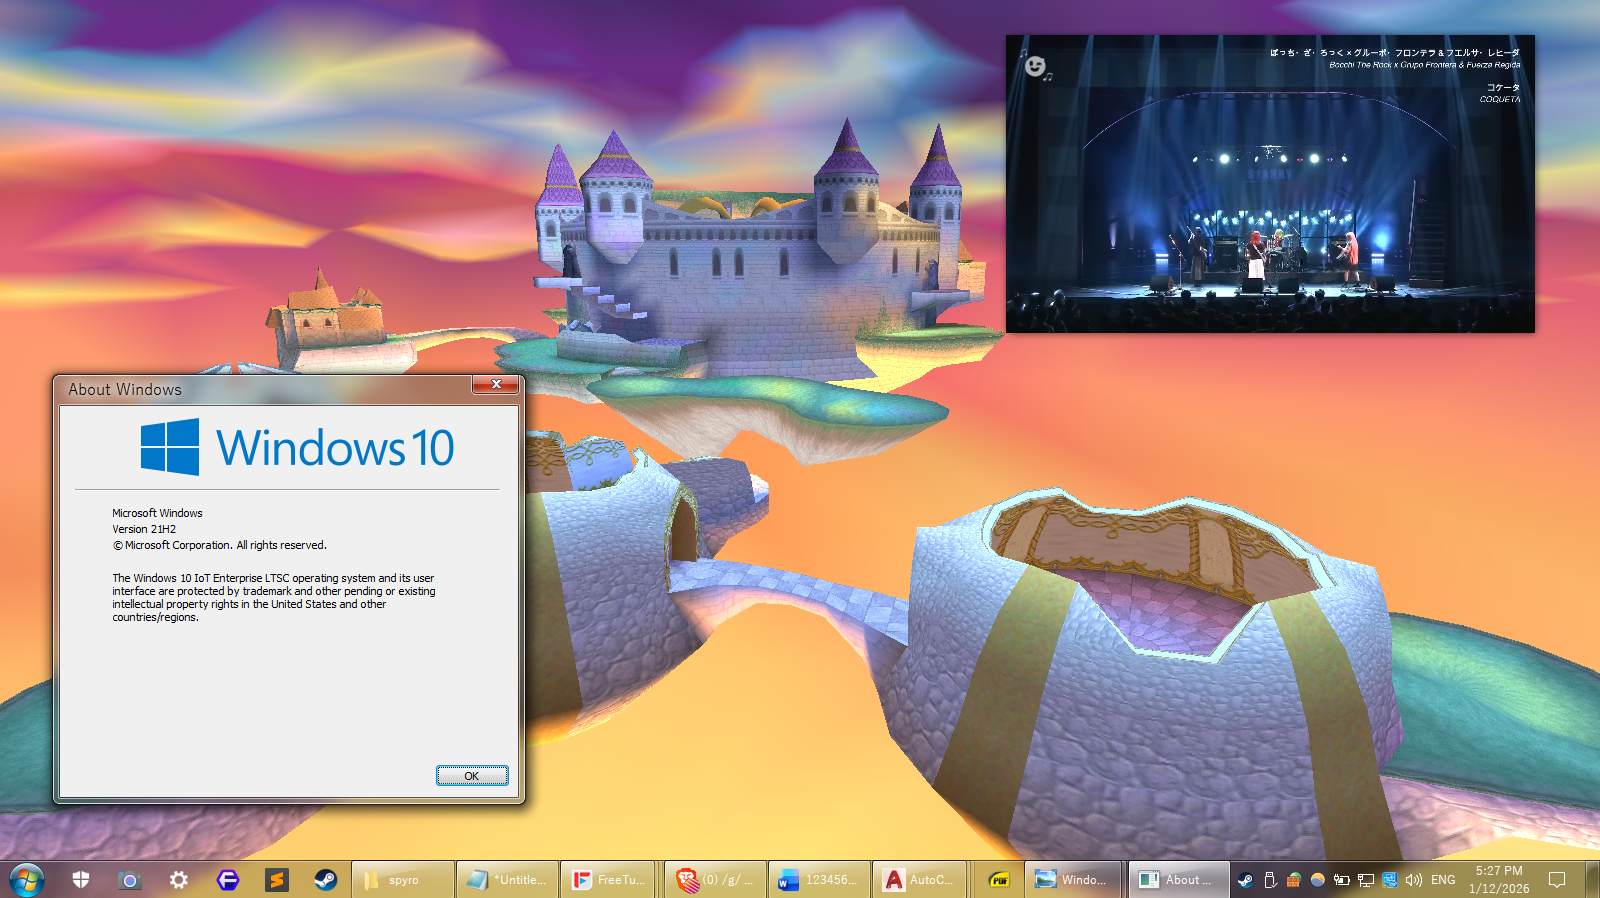This screenshot has height=898, width=1600.
Task: Click Safely Remove Hardware USB tray icon
Action: [x=1270, y=880]
